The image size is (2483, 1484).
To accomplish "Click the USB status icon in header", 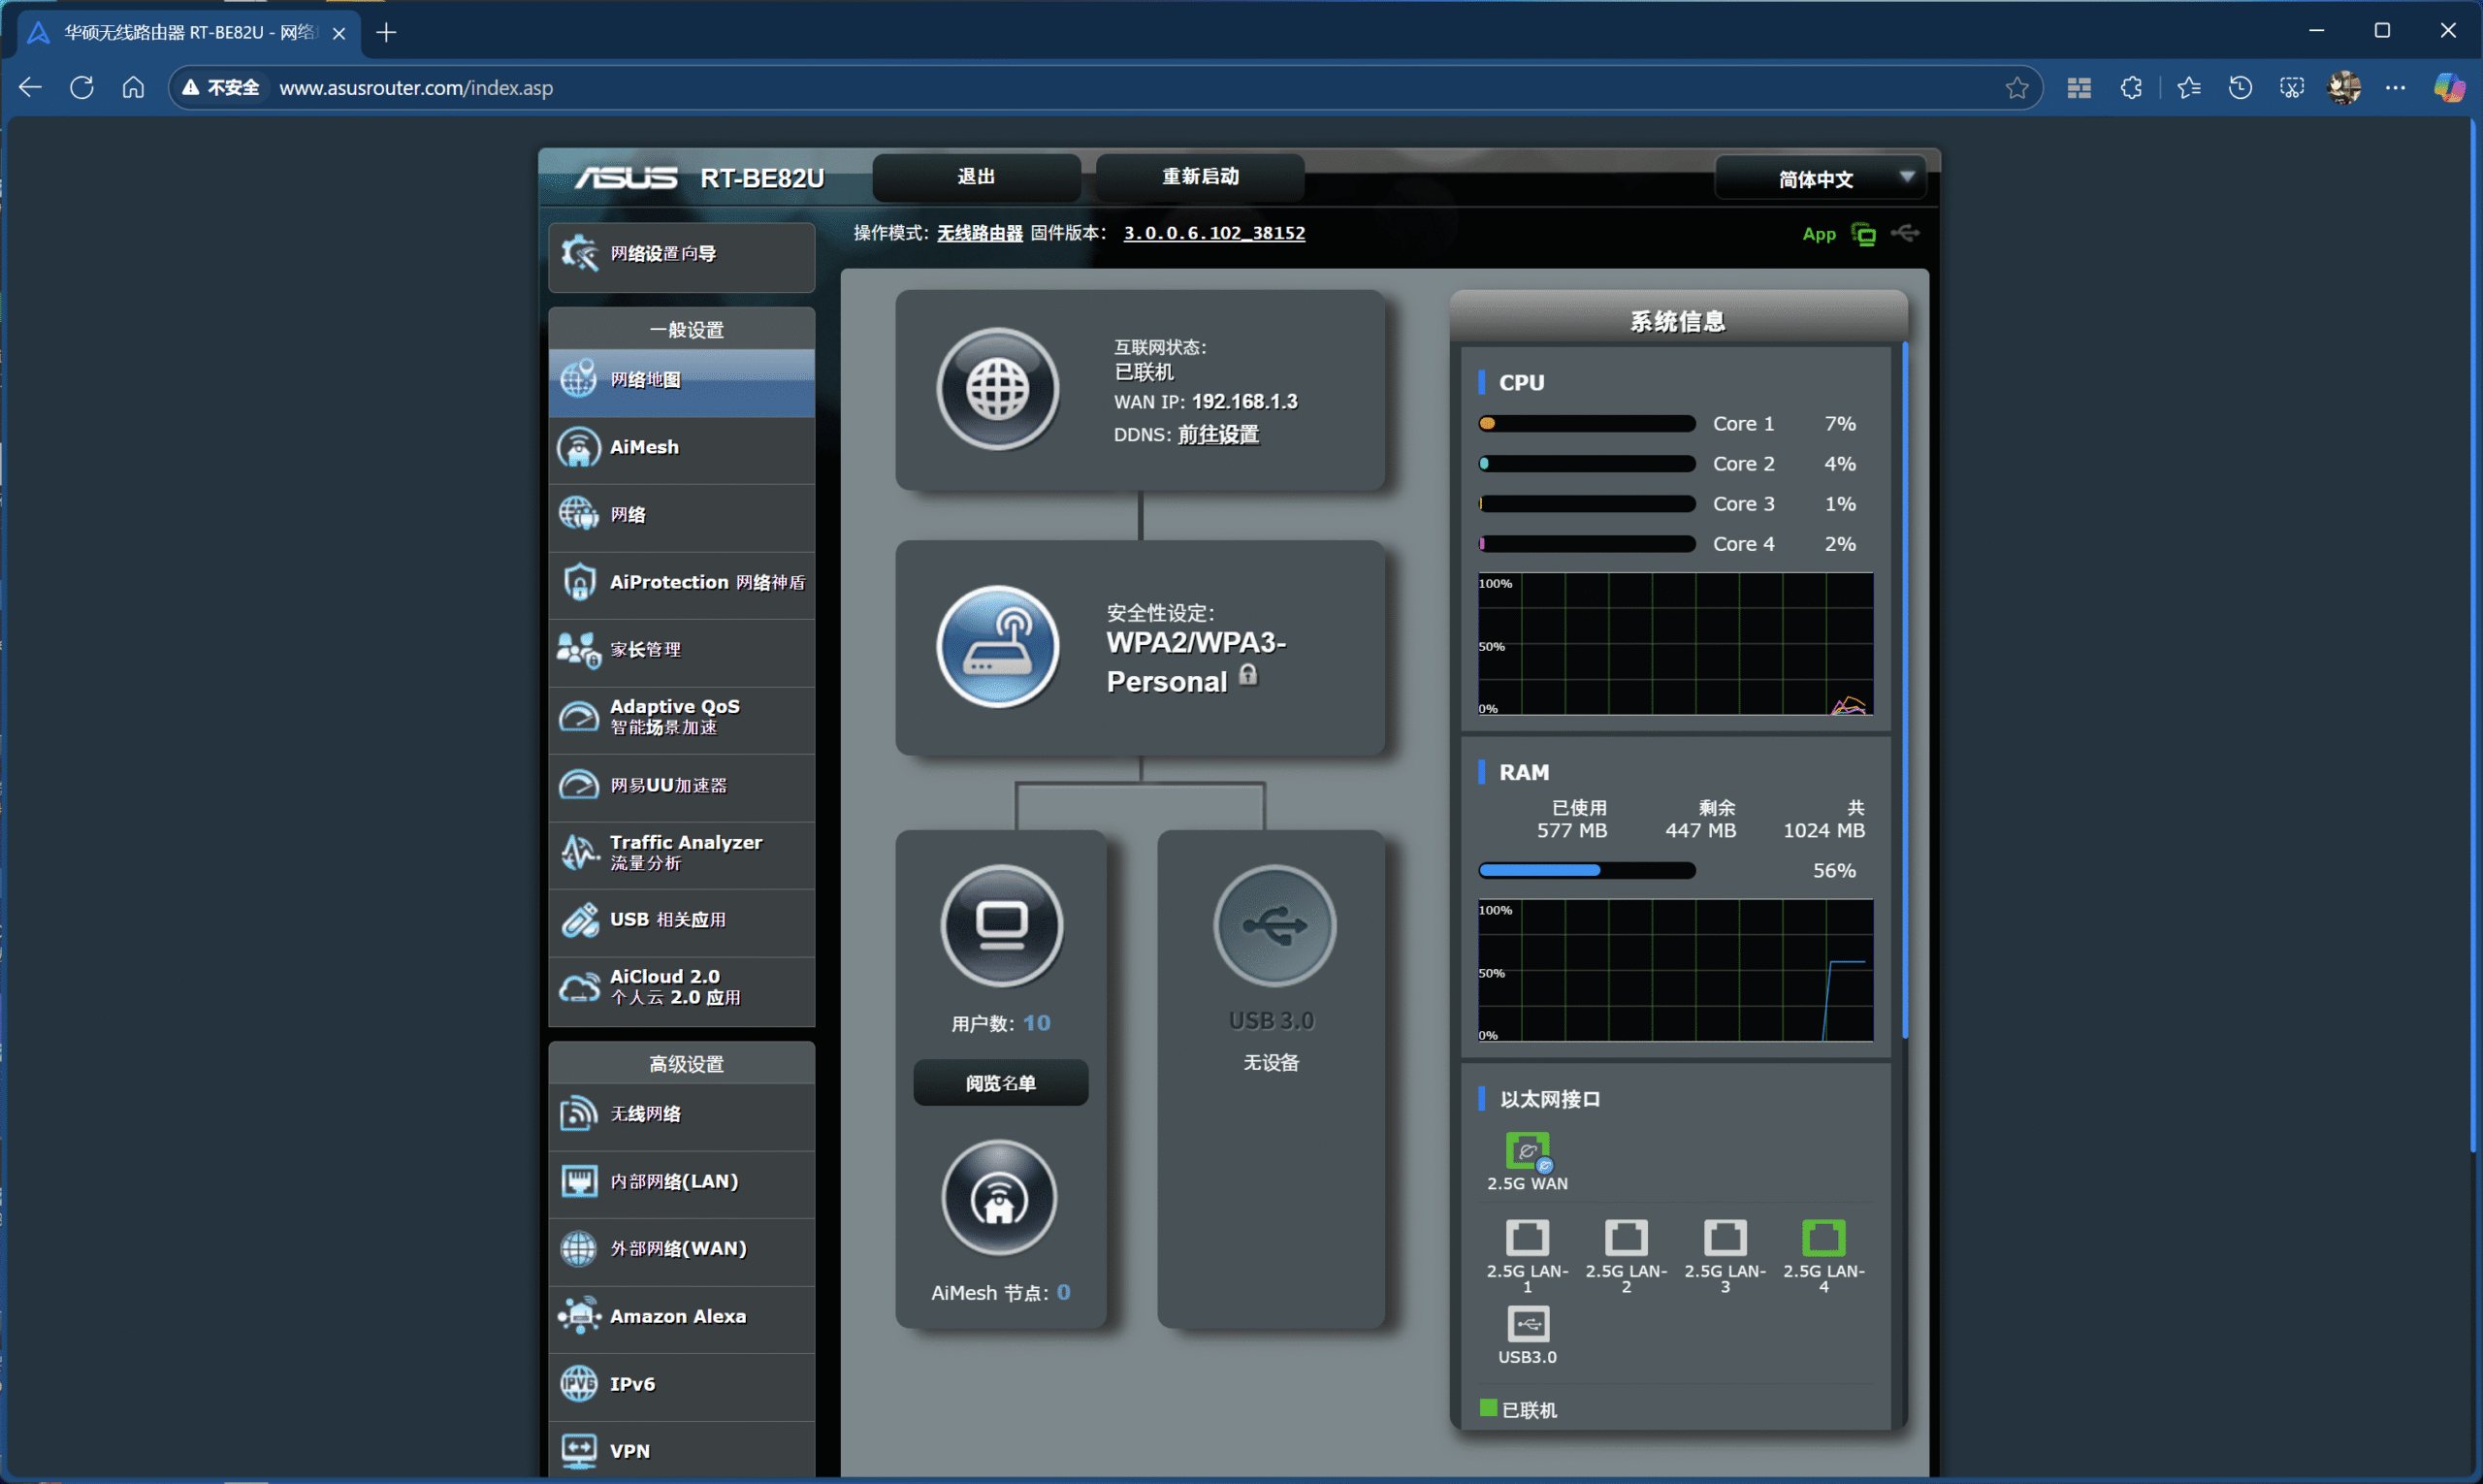I will (x=1905, y=233).
